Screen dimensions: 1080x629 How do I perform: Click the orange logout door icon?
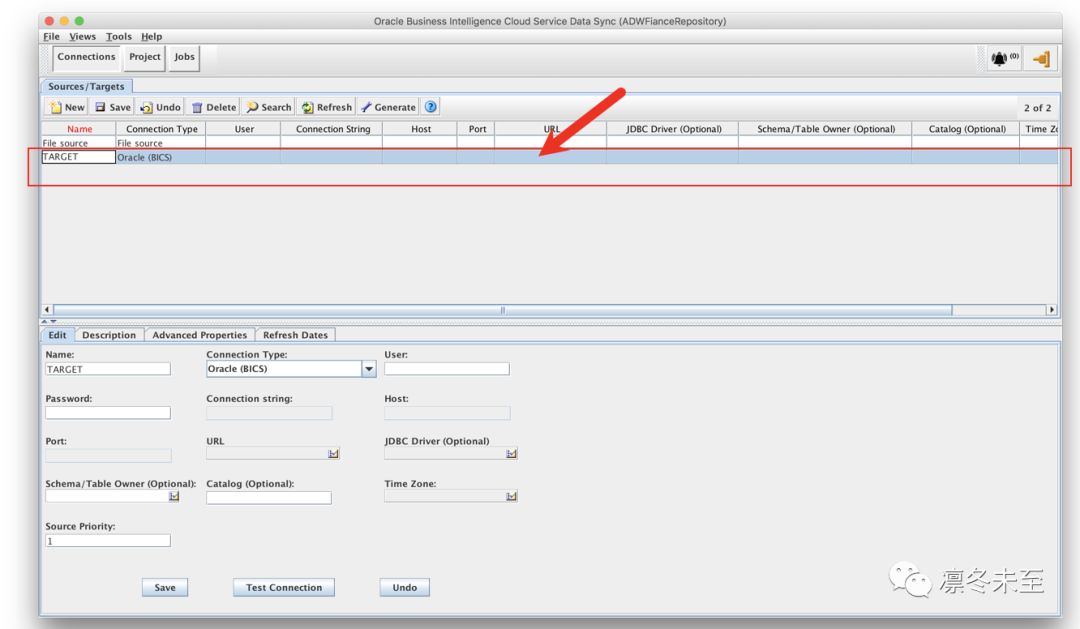click(x=1041, y=59)
